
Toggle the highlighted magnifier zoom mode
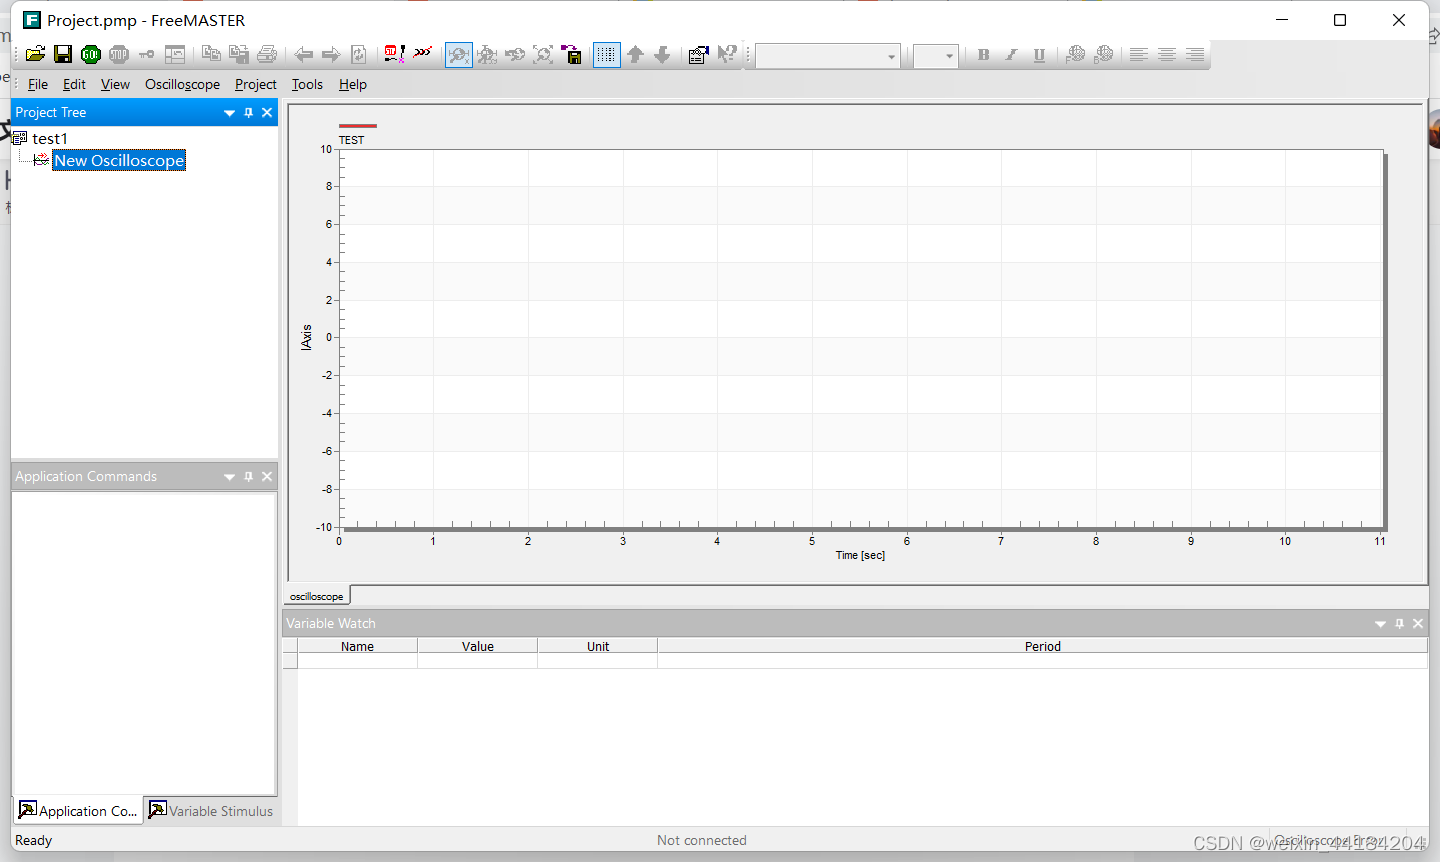pos(459,54)
